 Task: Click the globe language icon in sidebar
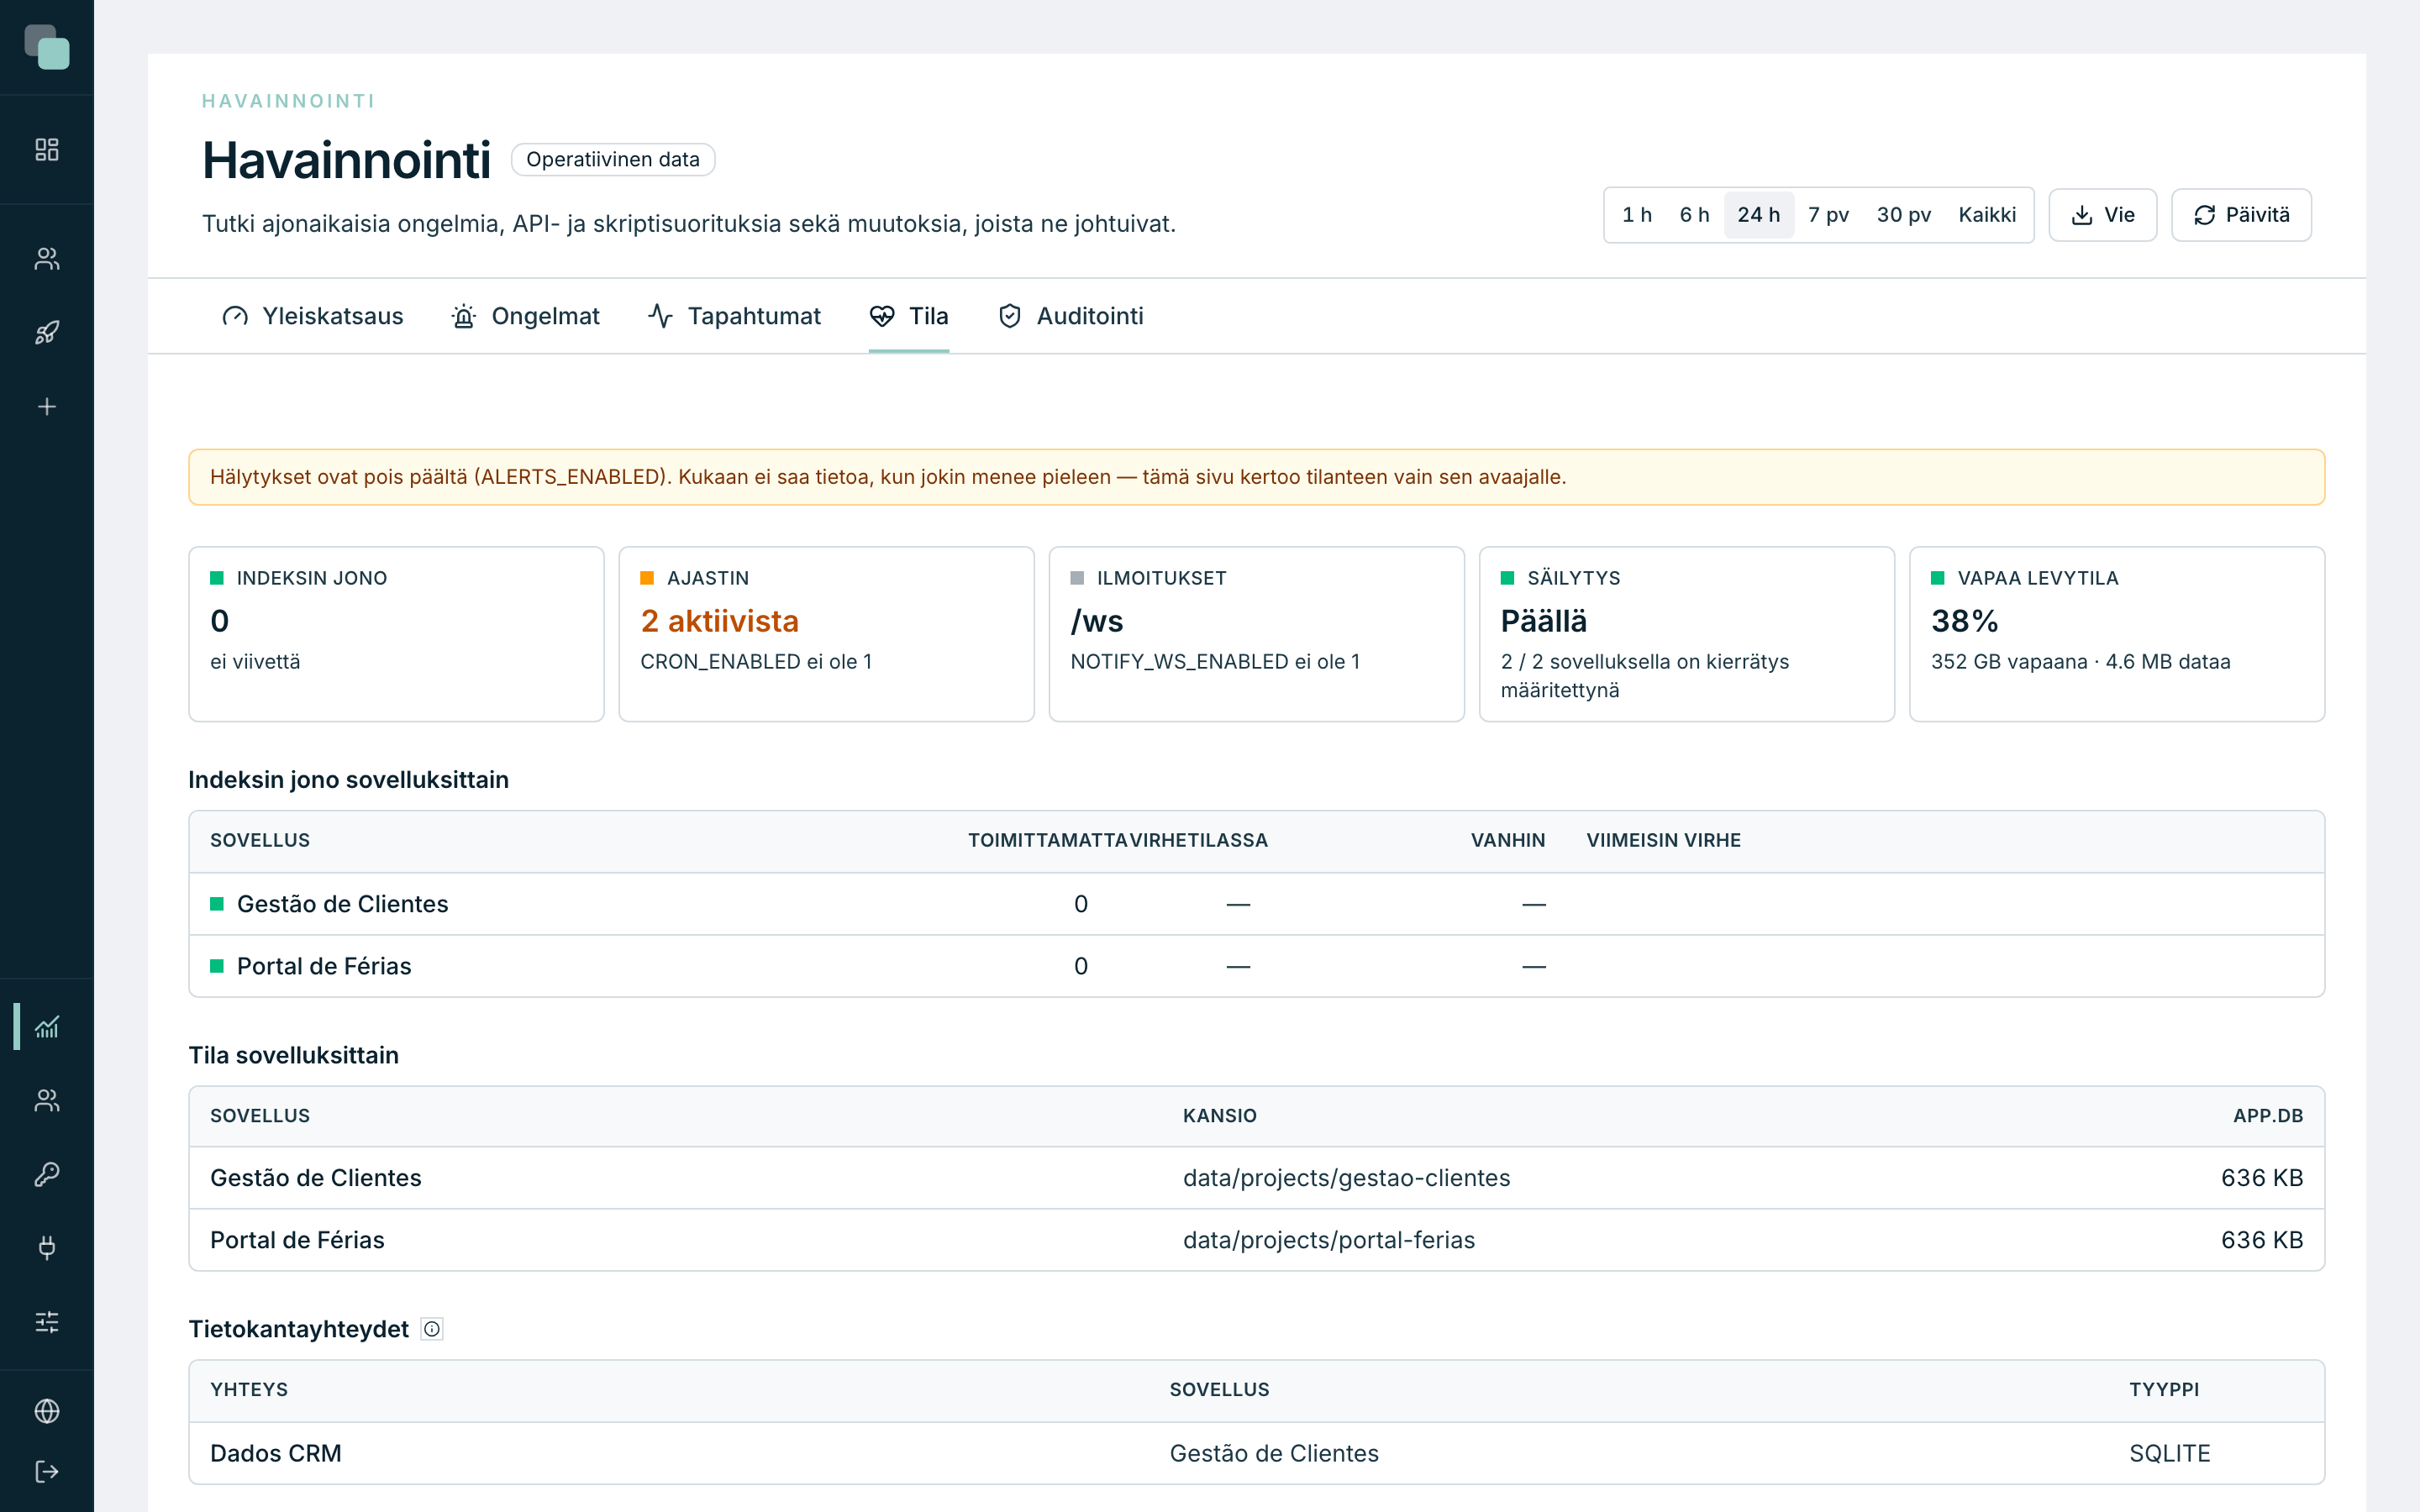tap(47, 1411)
